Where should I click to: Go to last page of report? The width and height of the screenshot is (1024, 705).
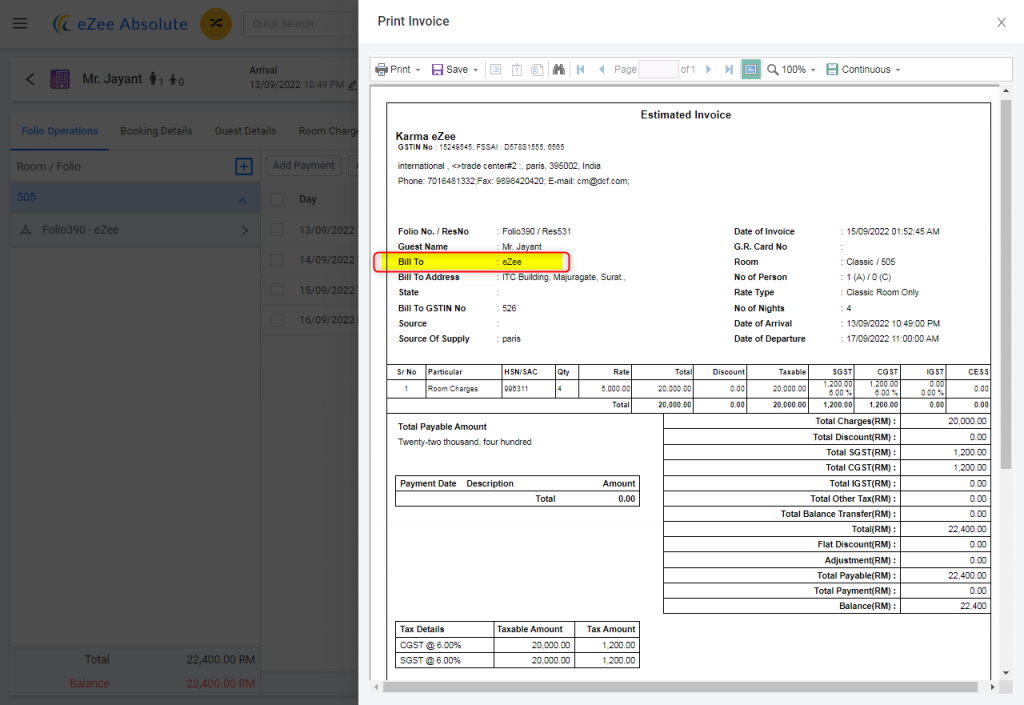click(x=729, y=69)
